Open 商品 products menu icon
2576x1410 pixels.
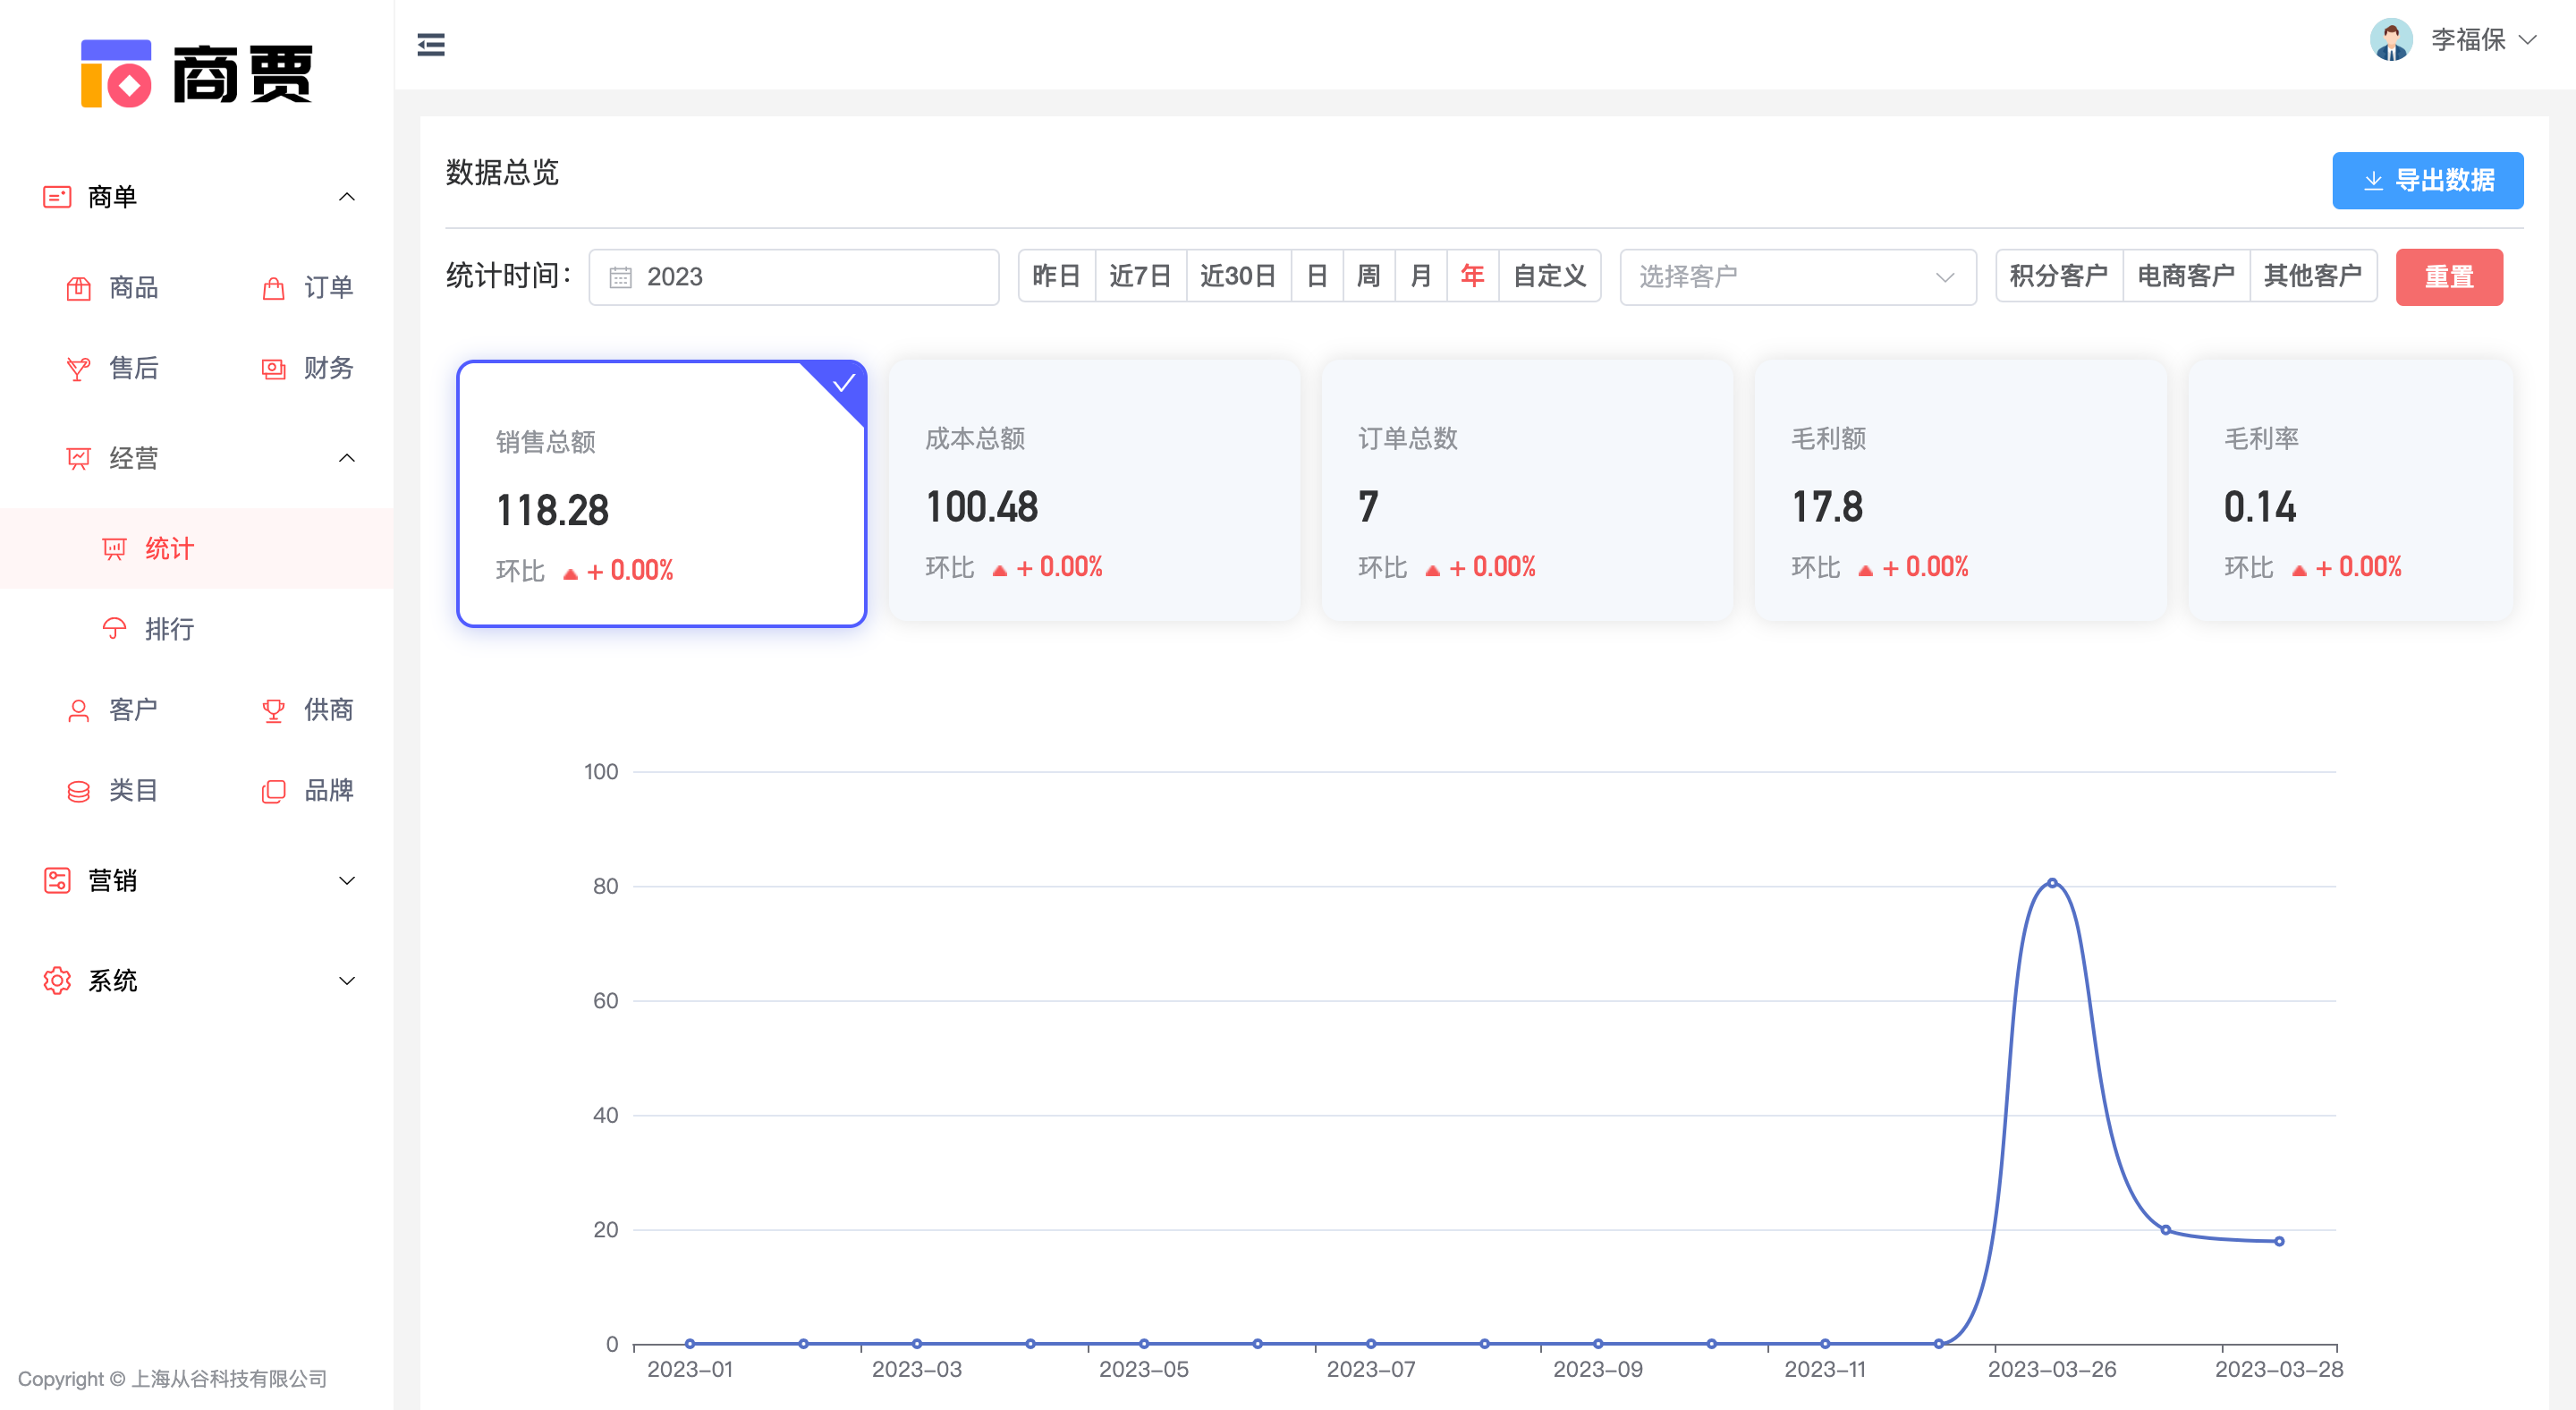78,289
